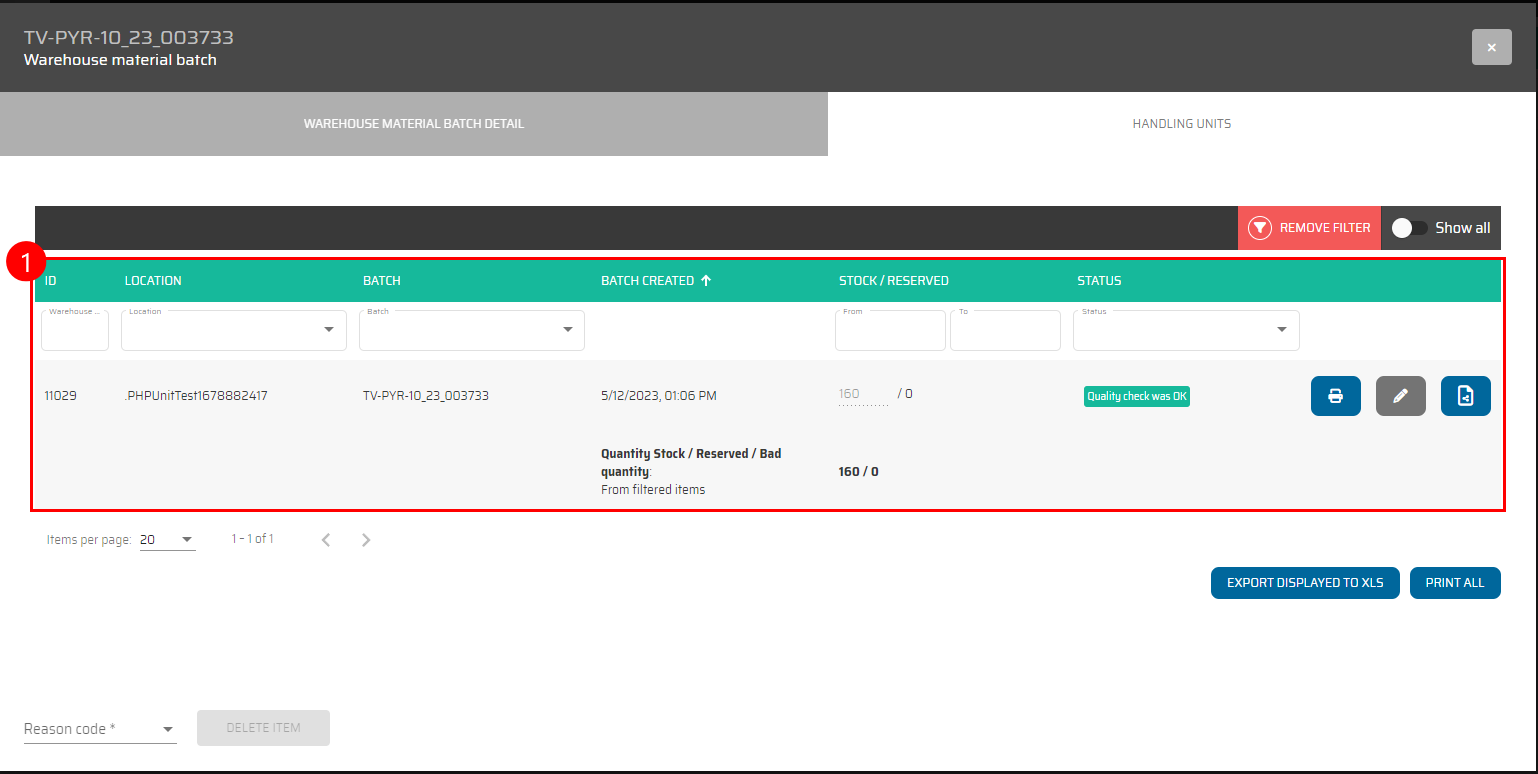Go to next page with right chevron
Screen dimensions: 1538x774
pos(366,540)
